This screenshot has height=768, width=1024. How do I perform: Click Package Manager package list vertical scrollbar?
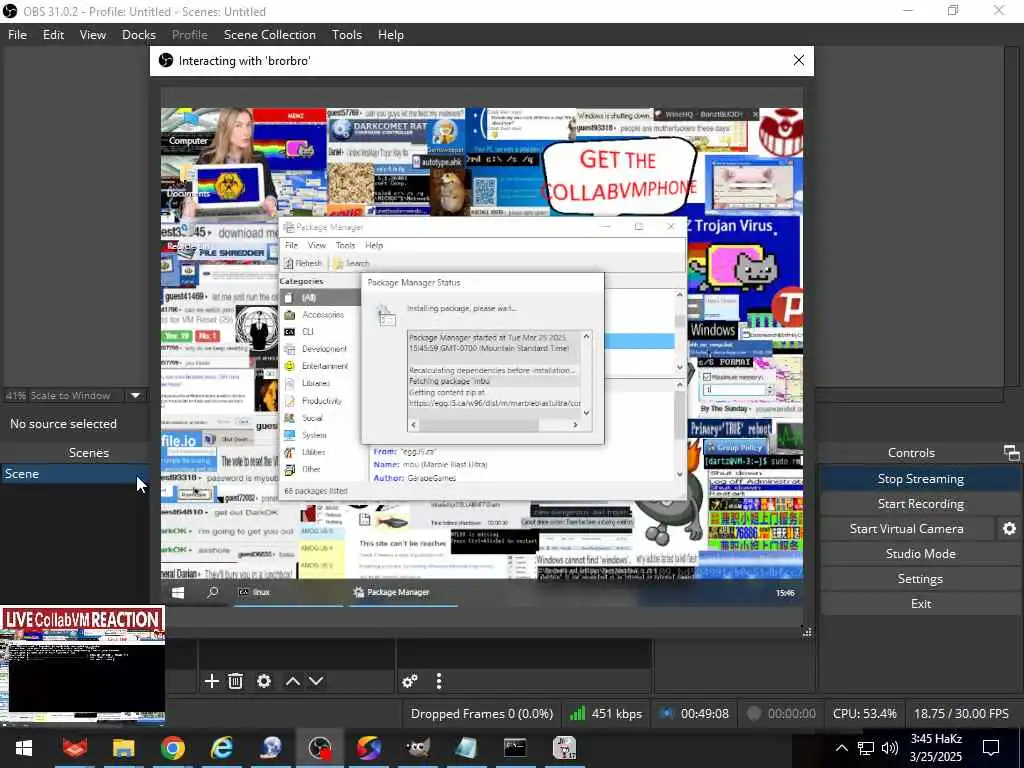pos(680,331)
